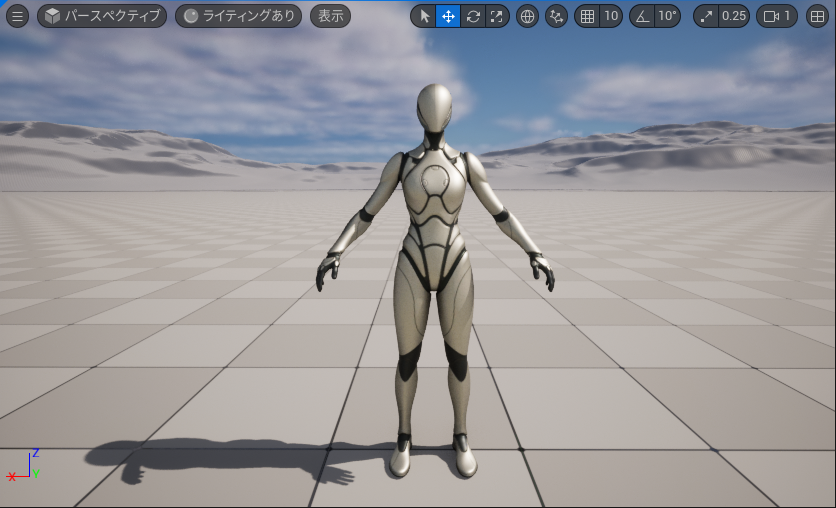Open the viewport layout grid icon
The image size is (836, 508).
(x=817, y=16)
